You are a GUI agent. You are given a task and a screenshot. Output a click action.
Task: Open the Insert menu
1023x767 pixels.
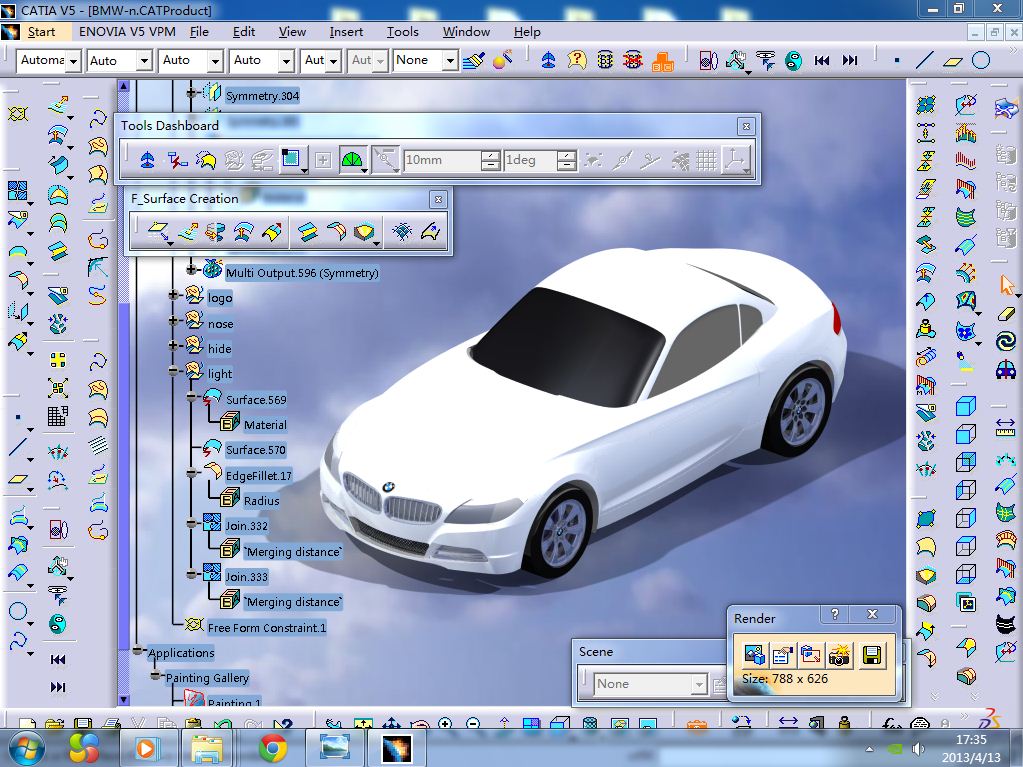tap(346, 31)
